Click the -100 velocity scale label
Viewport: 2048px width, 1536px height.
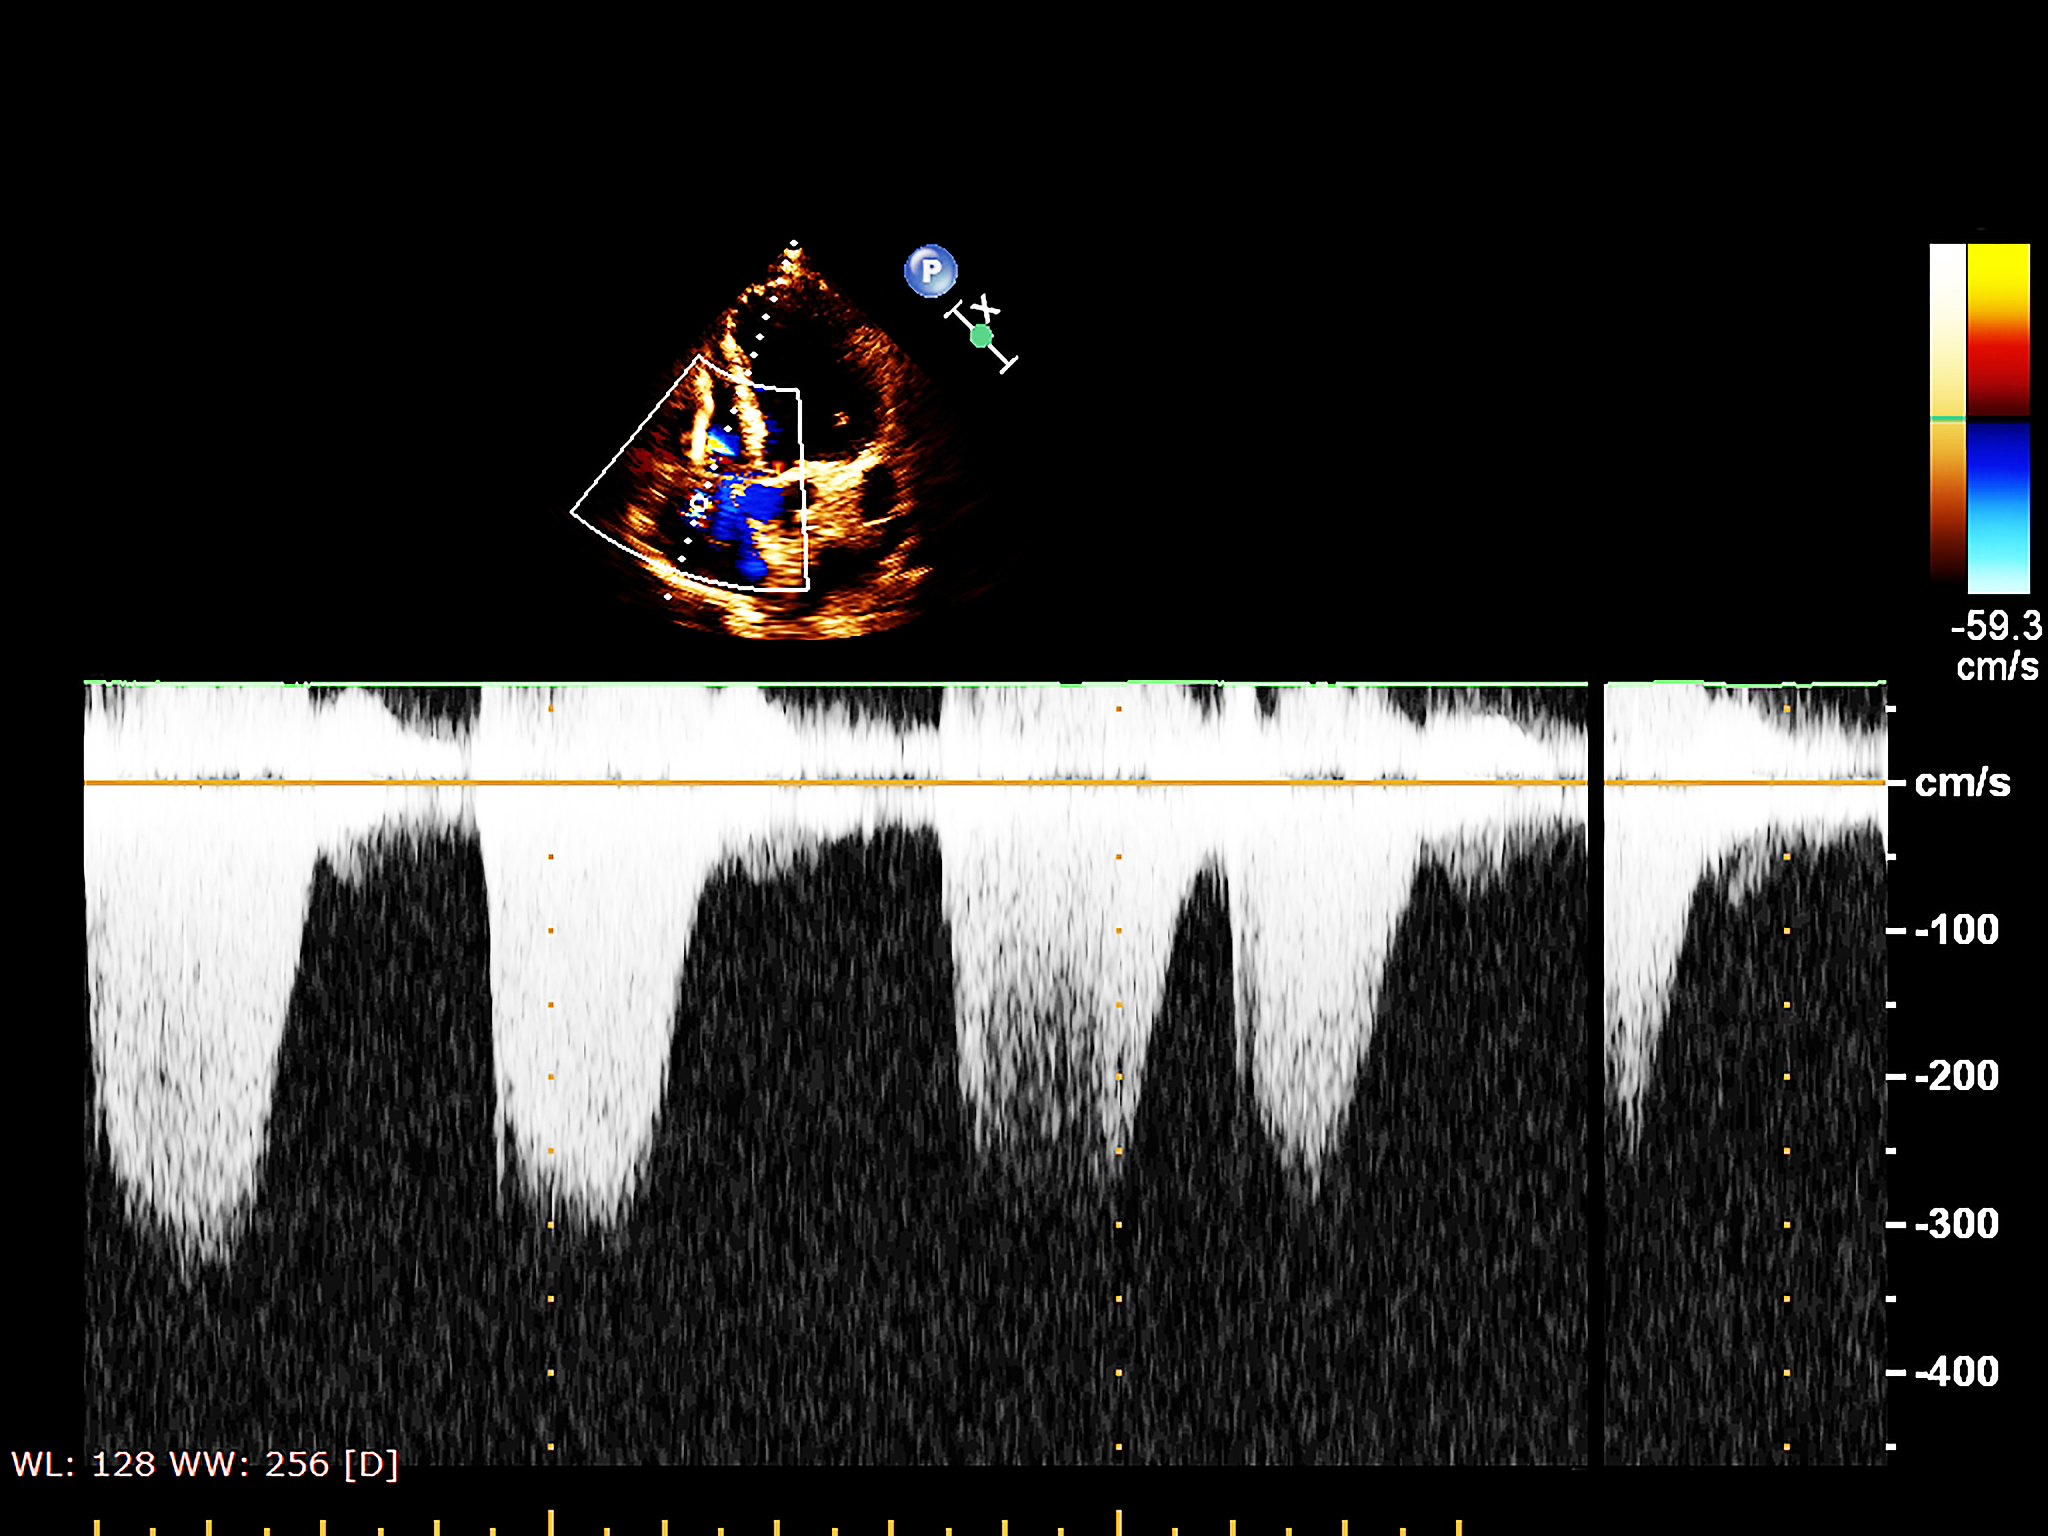tap(1956, 930)
